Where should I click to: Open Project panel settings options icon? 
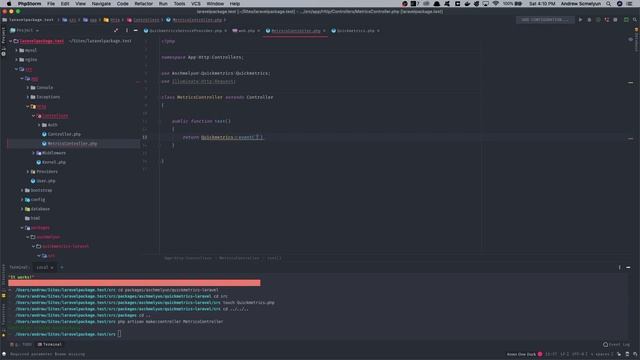pyautogui.click(x=127, y=30)
